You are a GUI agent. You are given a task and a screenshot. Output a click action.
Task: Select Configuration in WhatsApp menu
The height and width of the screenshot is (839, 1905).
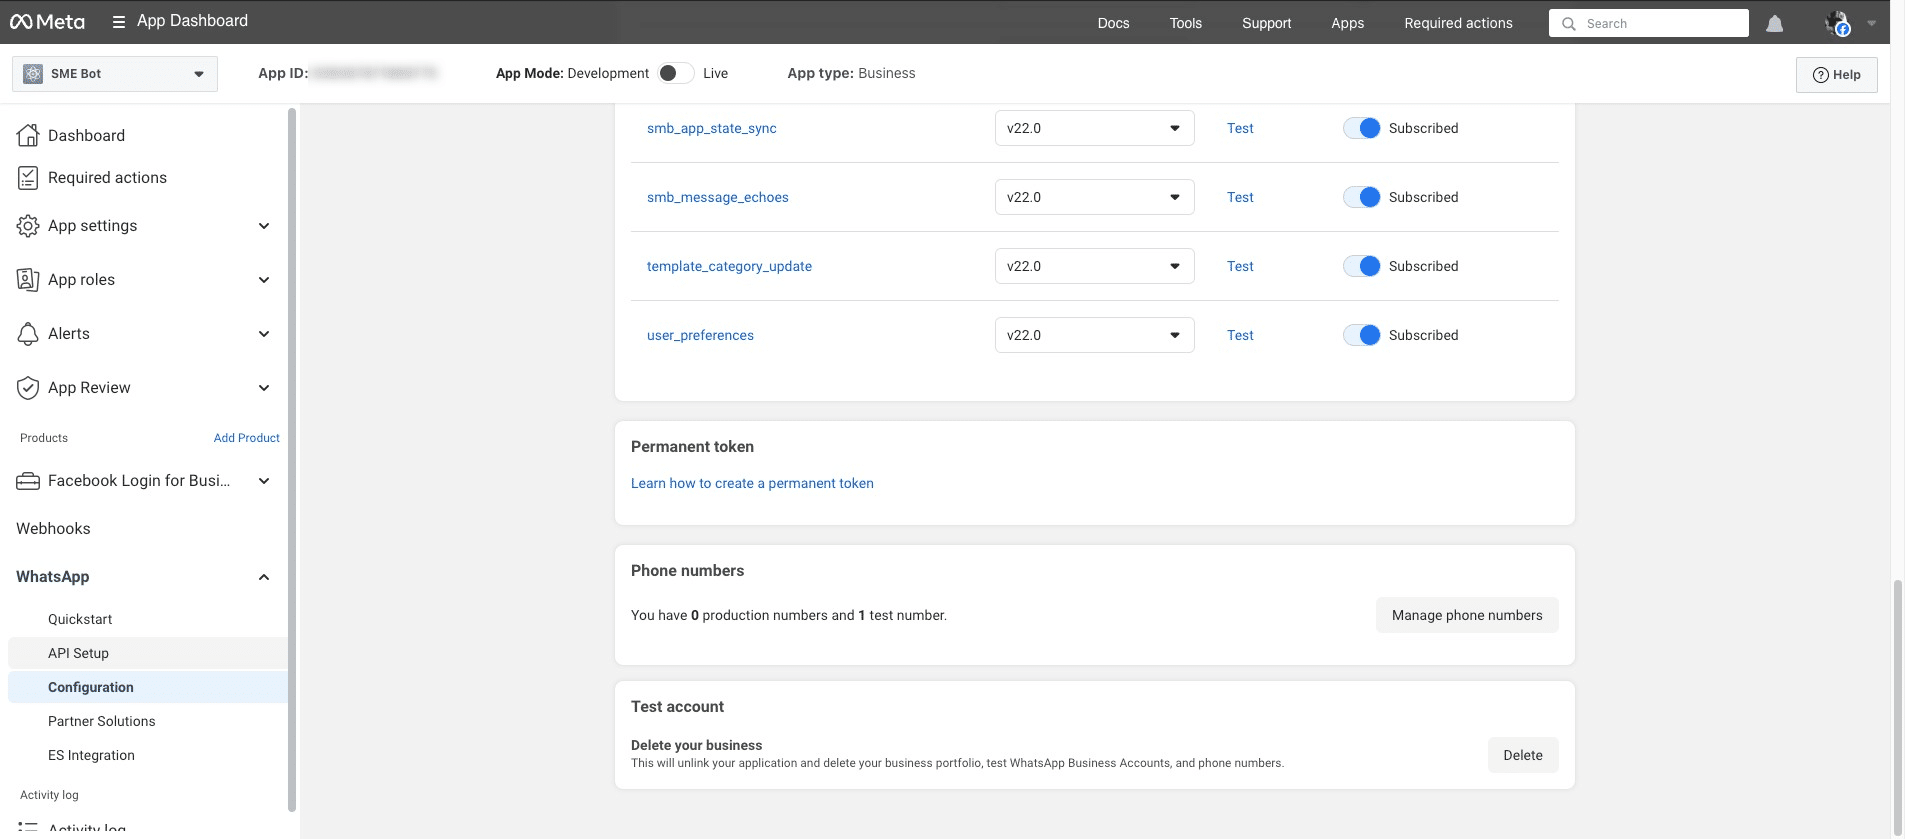point(90,687)
